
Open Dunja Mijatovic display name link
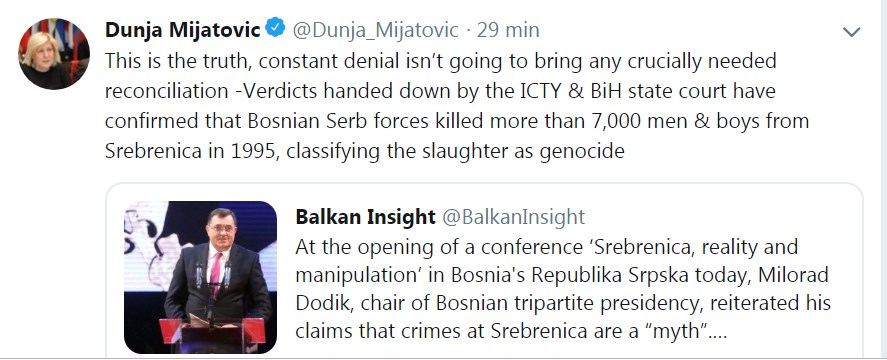point(182,30)
